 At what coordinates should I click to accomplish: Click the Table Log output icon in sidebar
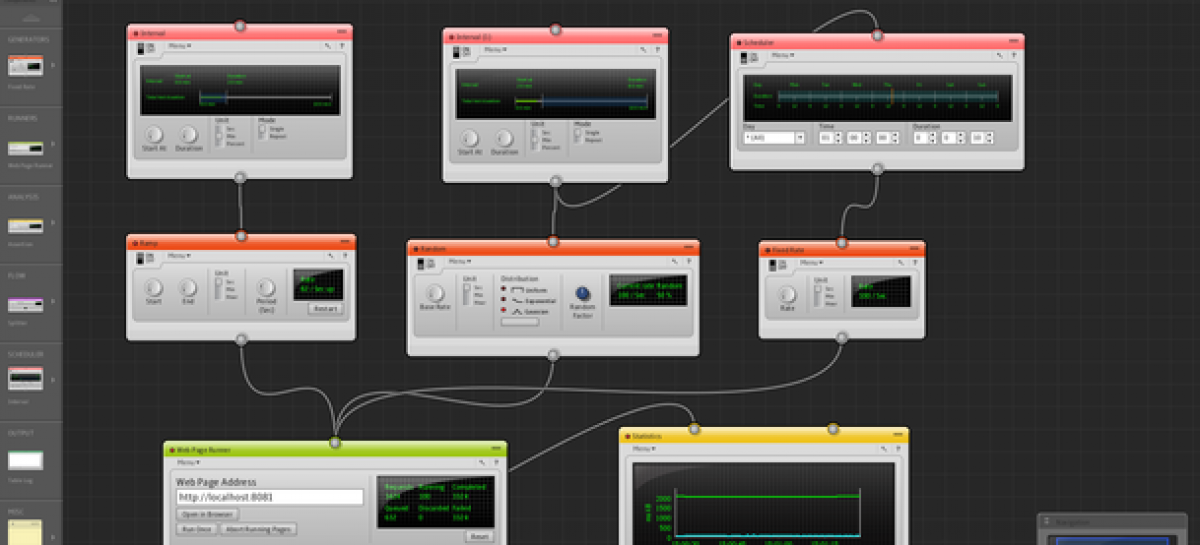pyautogui.click(x=26, y=460)
